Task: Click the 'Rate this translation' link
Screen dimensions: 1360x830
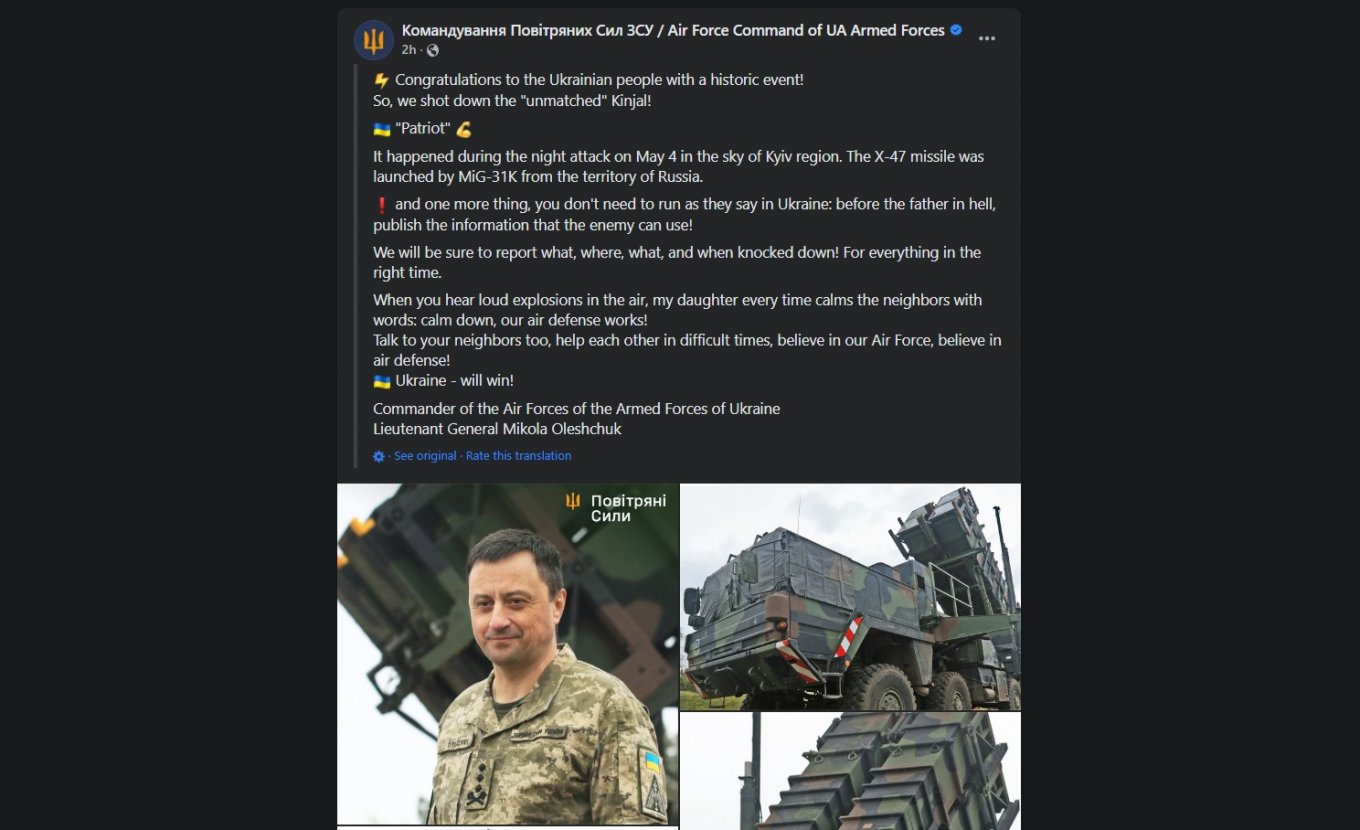Action: (518, 456)
